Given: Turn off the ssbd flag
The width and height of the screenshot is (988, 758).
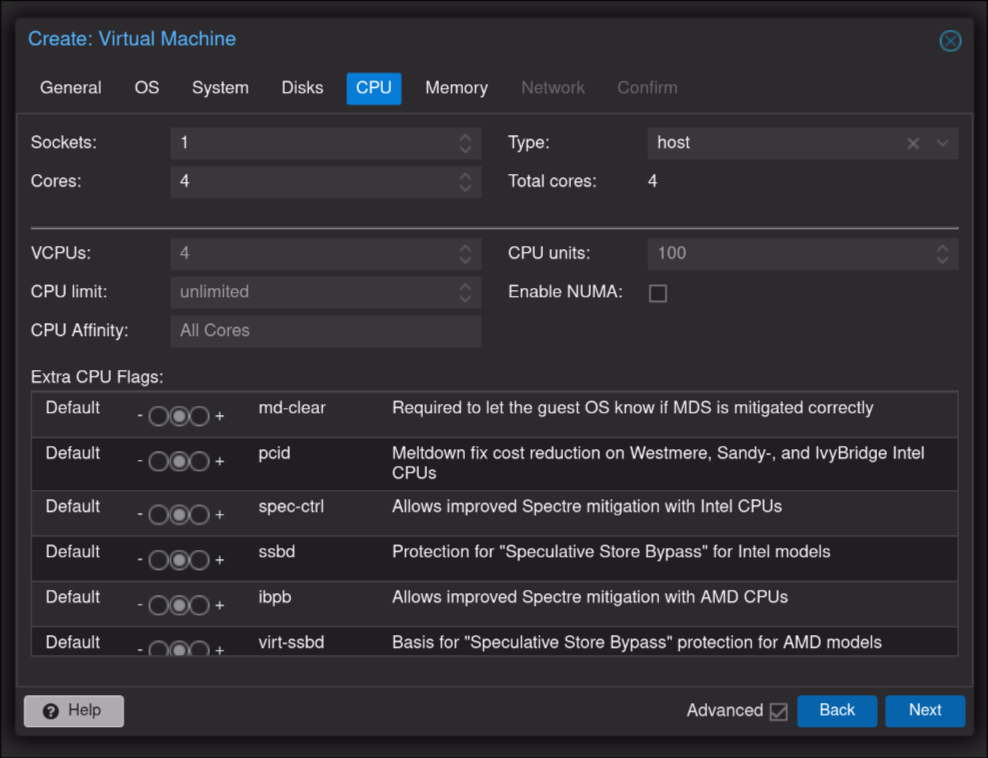Looking at the screenshot, I should pos(158,560).
